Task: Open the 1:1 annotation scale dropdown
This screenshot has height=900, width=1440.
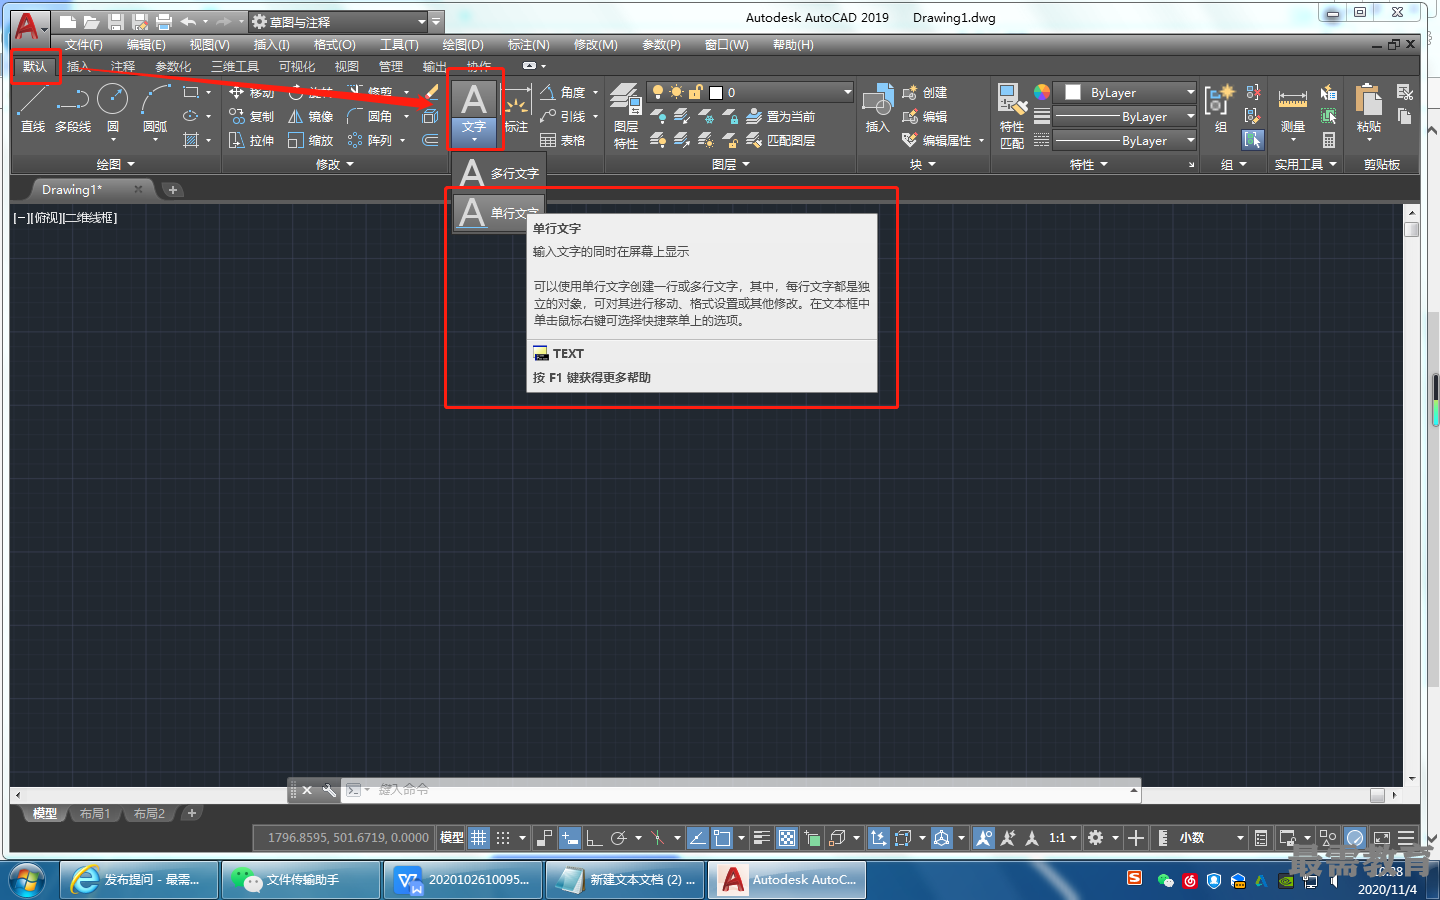Action: point(1063,838)
